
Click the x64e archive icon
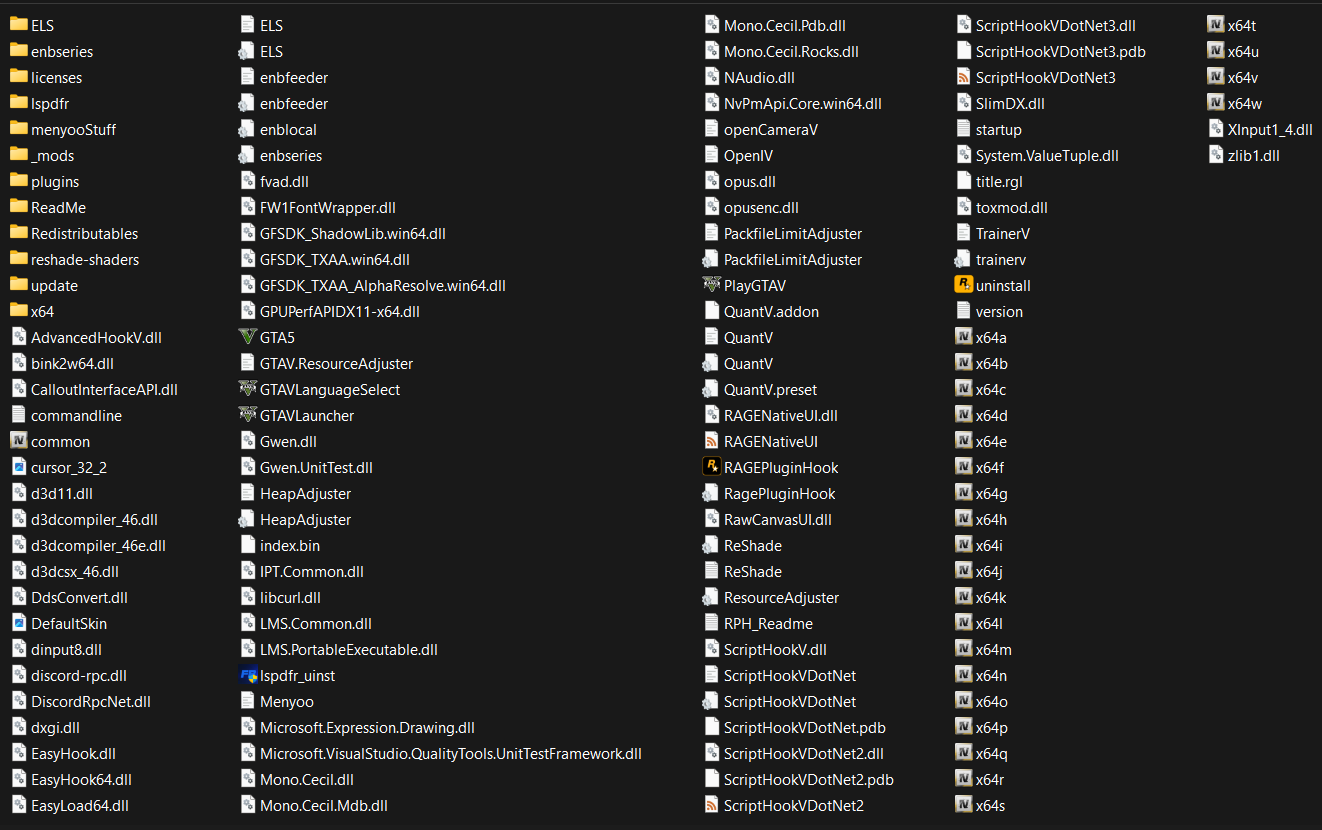(x=964, y=441)
